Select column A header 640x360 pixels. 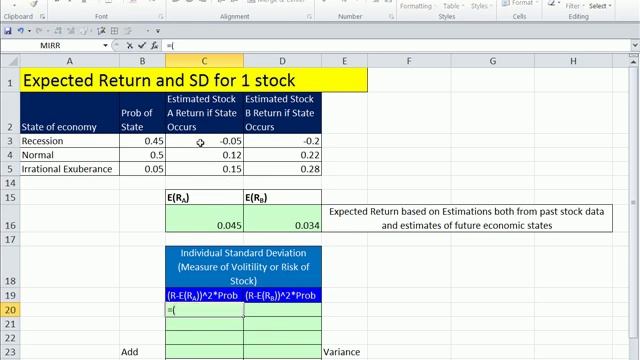point(69,61)
